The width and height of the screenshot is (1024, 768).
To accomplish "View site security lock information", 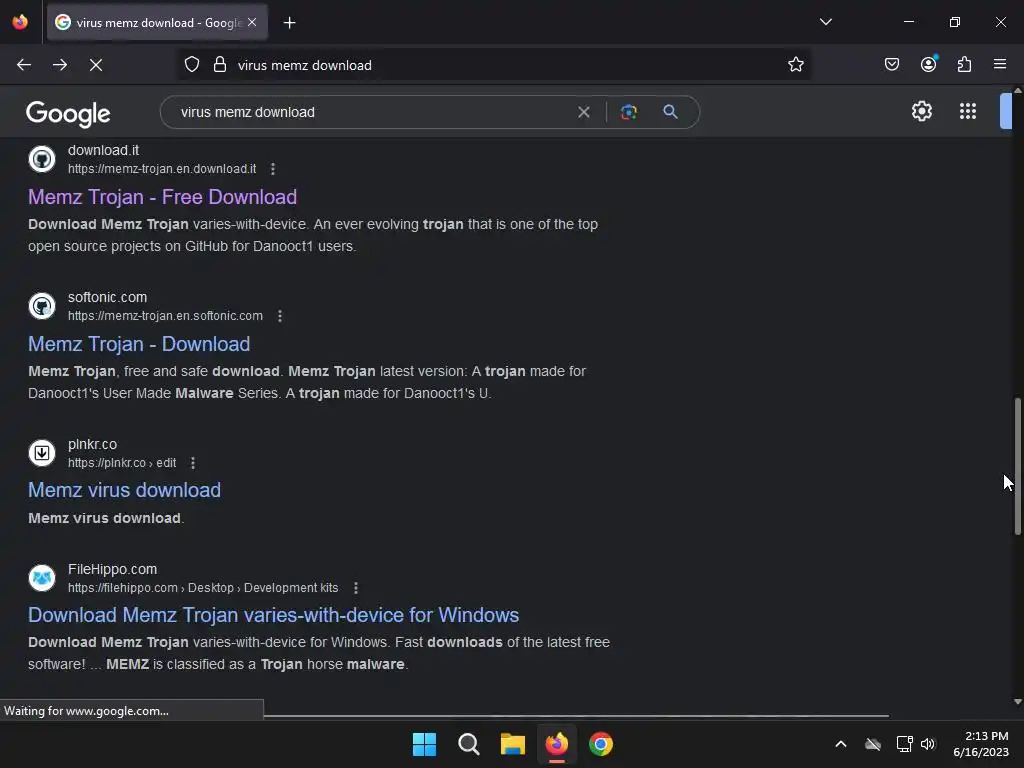I will pyautogui.click(x=220, y=65).
